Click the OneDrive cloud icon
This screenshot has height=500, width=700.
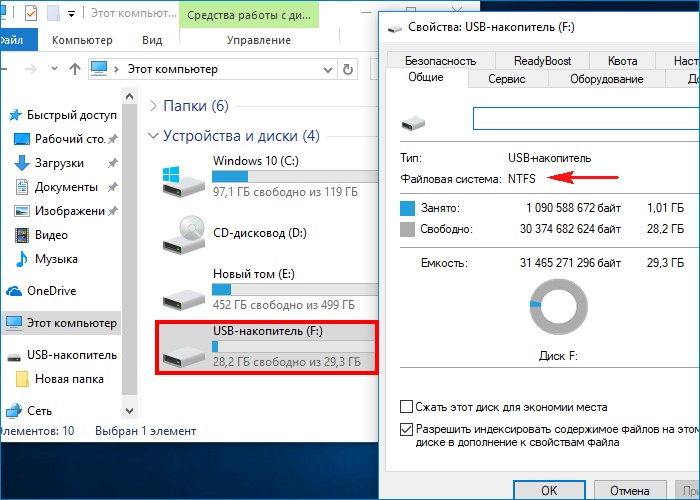point(14,291)
